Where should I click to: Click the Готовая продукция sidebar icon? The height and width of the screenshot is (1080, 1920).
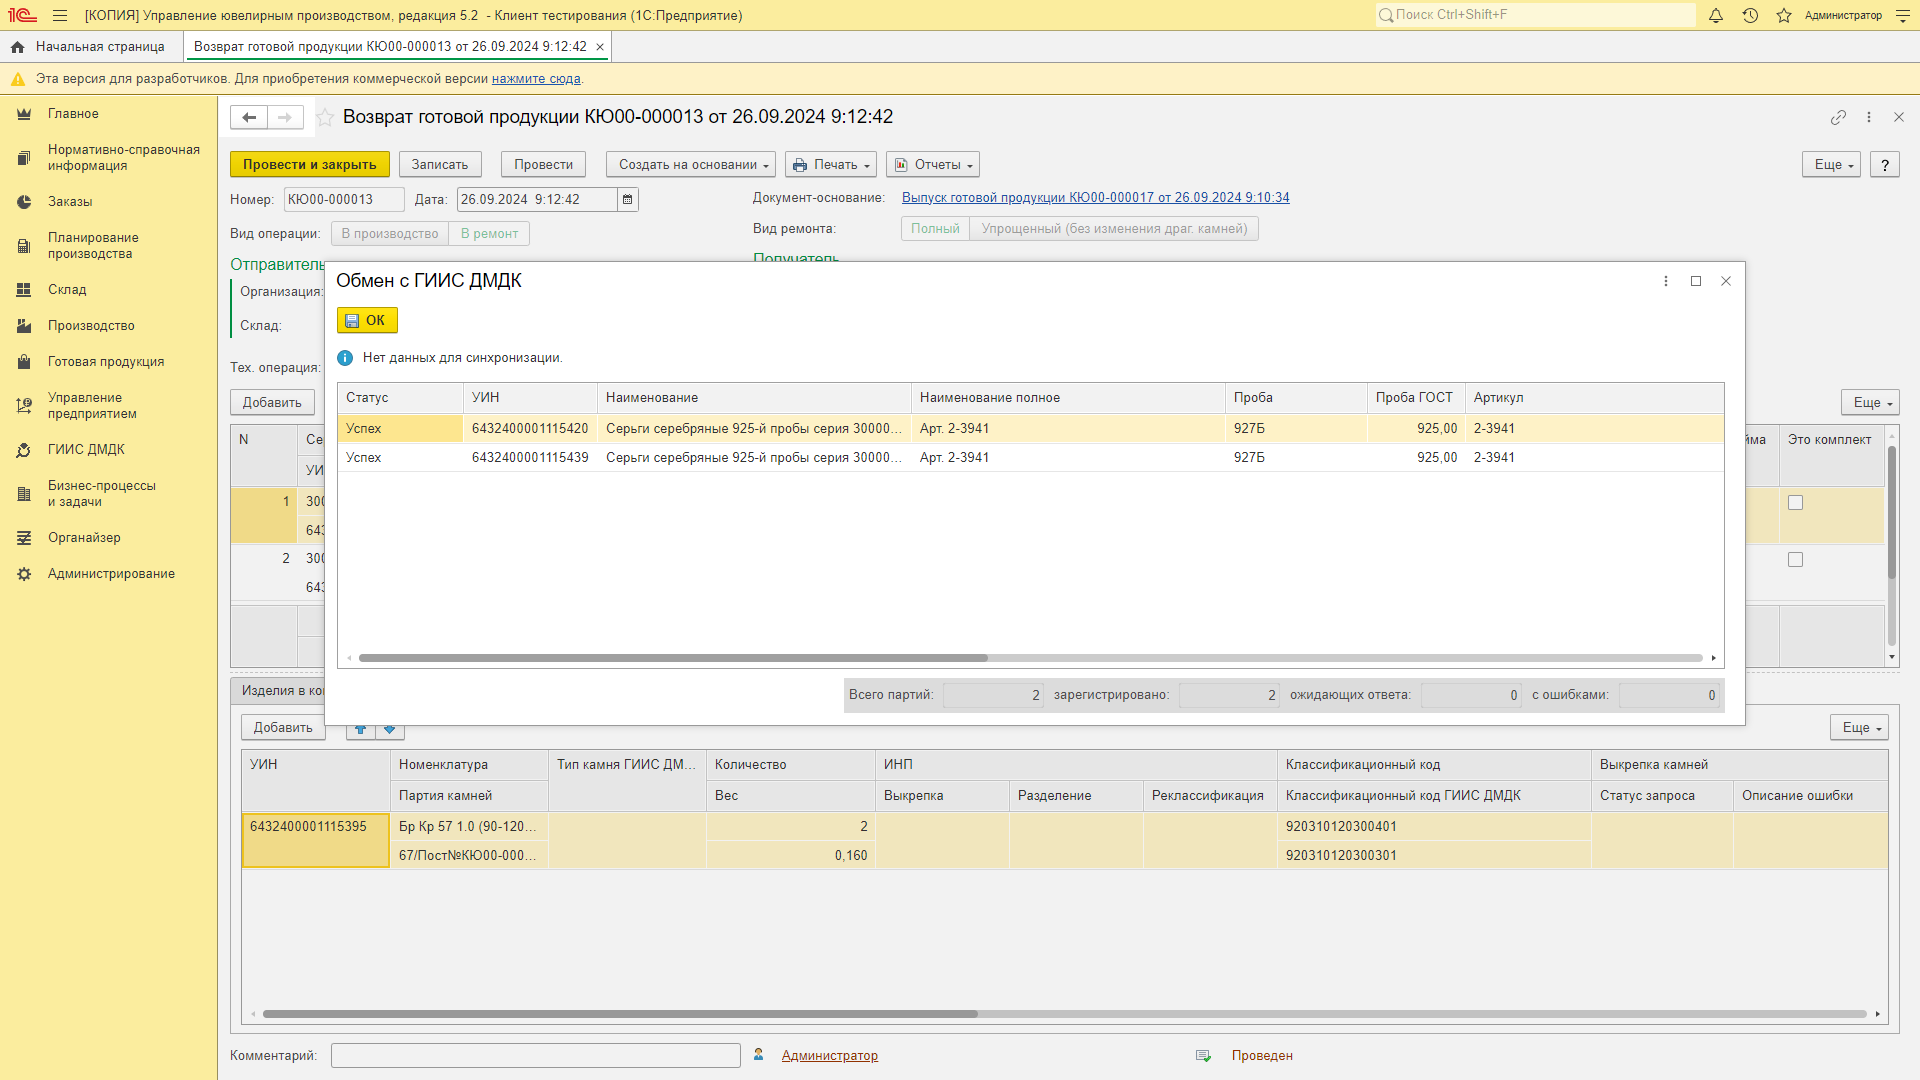pyautogui.click(x=24, y=362)
